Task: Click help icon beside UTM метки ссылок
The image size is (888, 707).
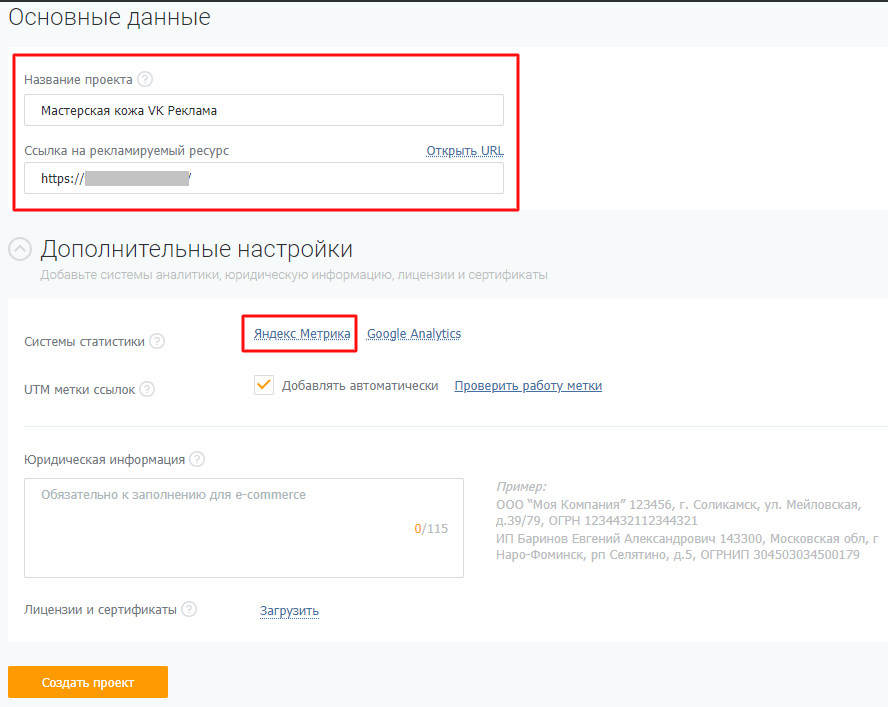Action: click(x=147, y=389)
